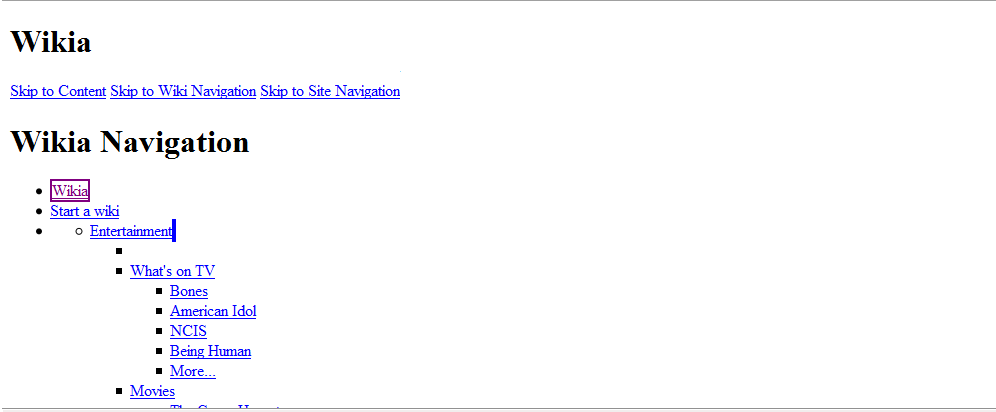Image resolution: width=996 pixels, height=412 pixels.
Task: Visit the NCIS link
Action: (x=188, y=331)
